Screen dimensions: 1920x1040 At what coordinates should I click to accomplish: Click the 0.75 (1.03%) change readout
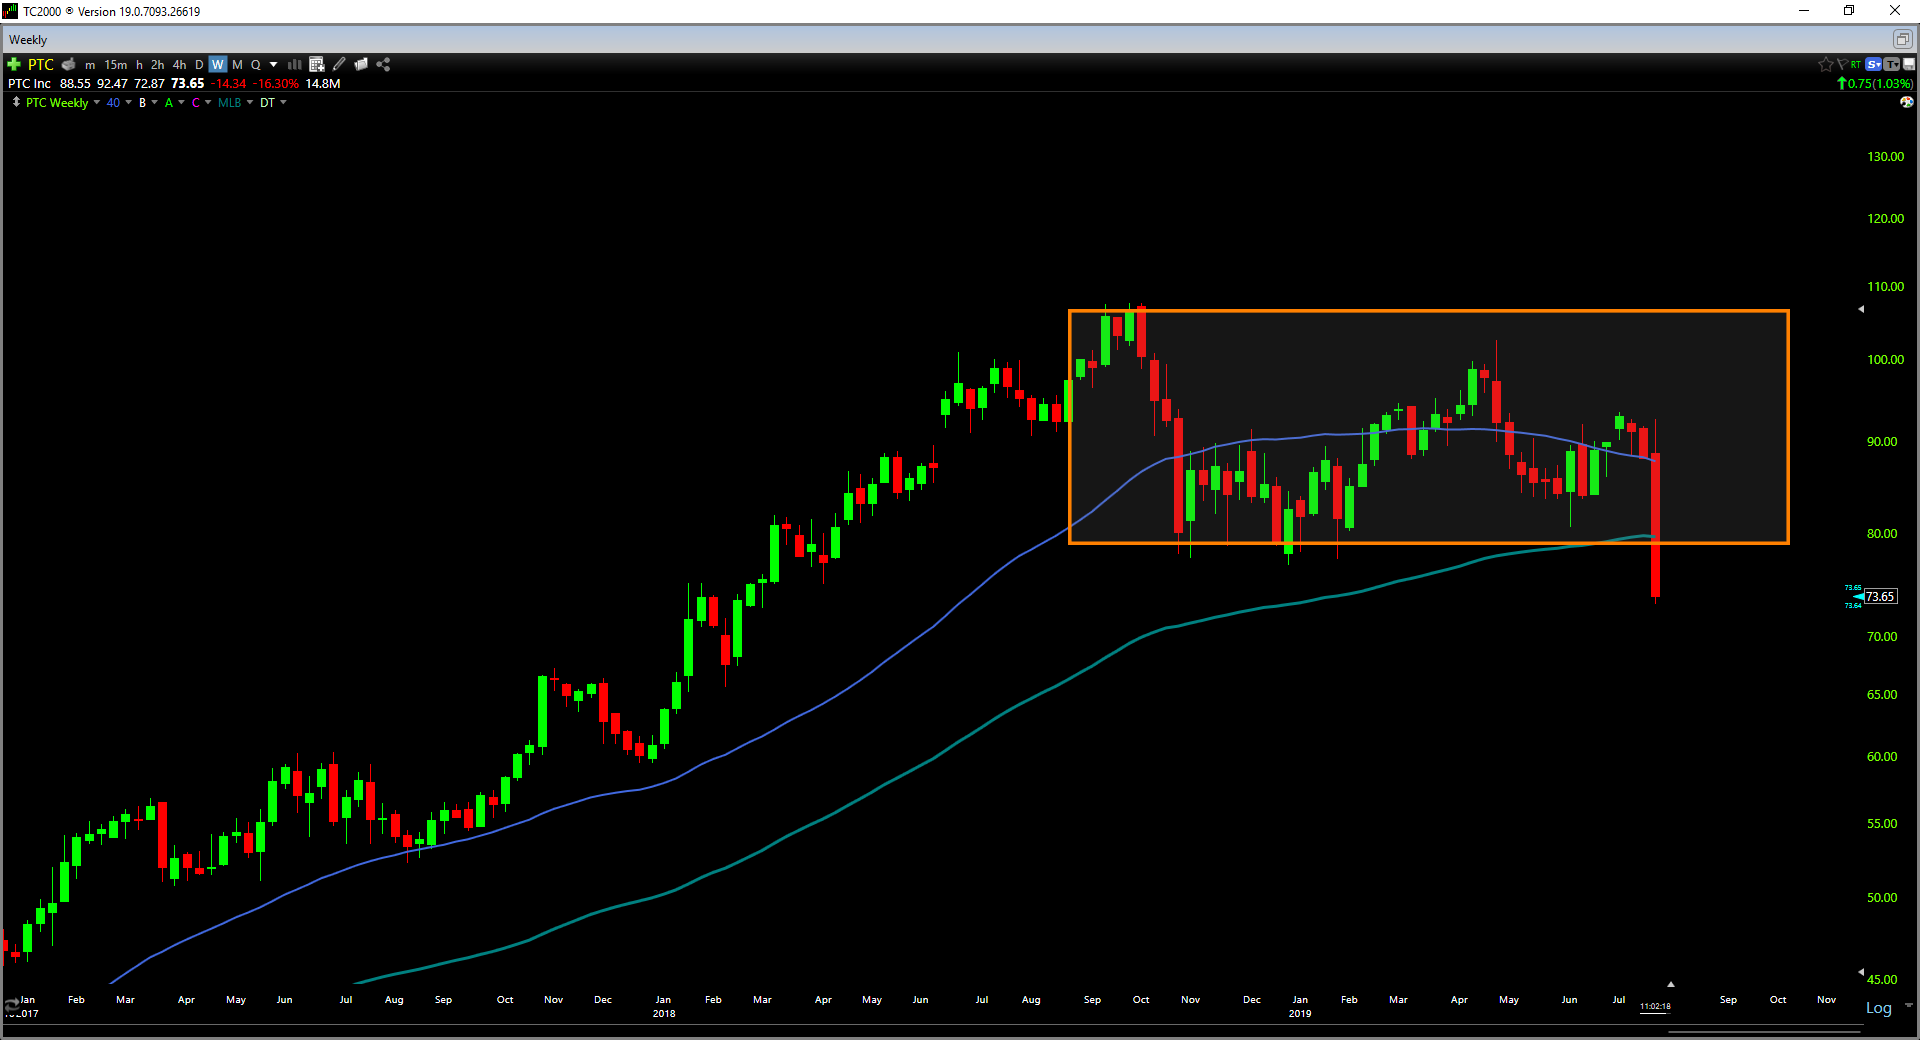coord(1875,84)
